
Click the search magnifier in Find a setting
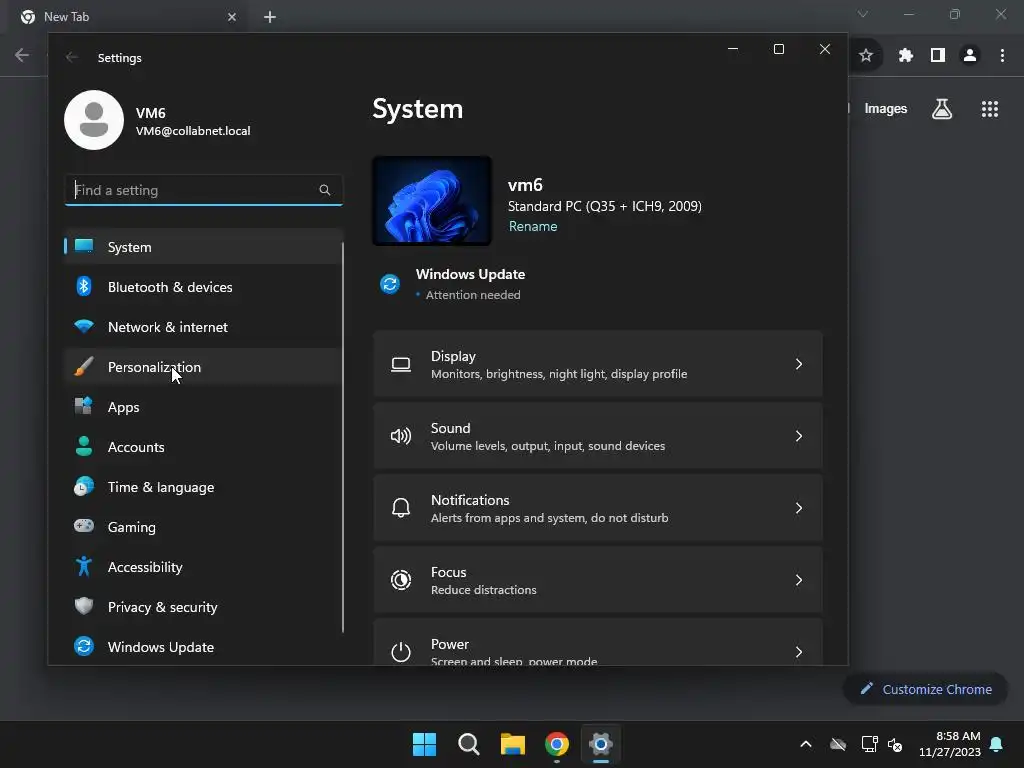[x=325, y=190]
